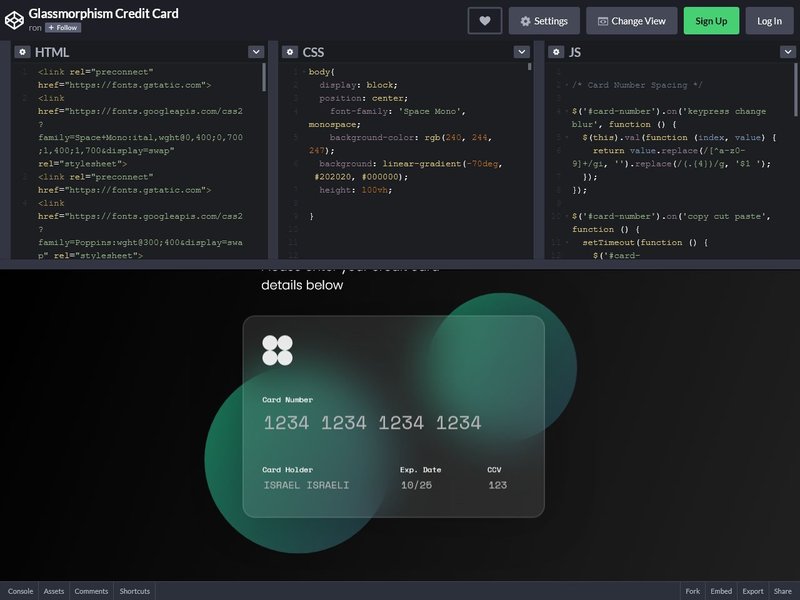Click the HTML editor scrollbar
Screen dimensions: 800x600
264,78
